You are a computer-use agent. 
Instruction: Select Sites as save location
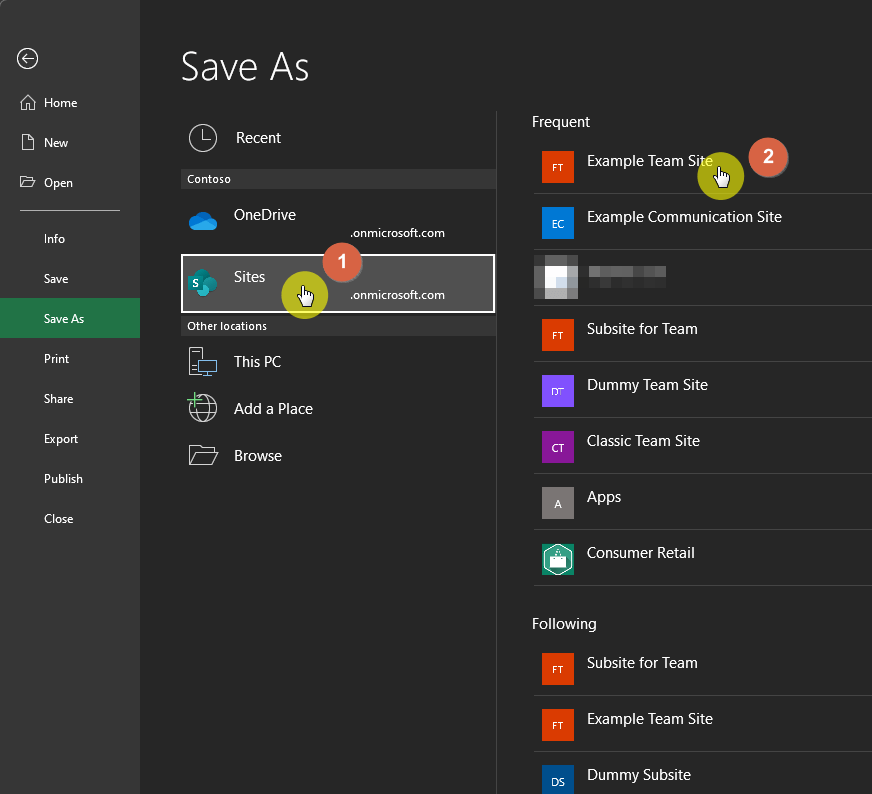pos(338,284)
